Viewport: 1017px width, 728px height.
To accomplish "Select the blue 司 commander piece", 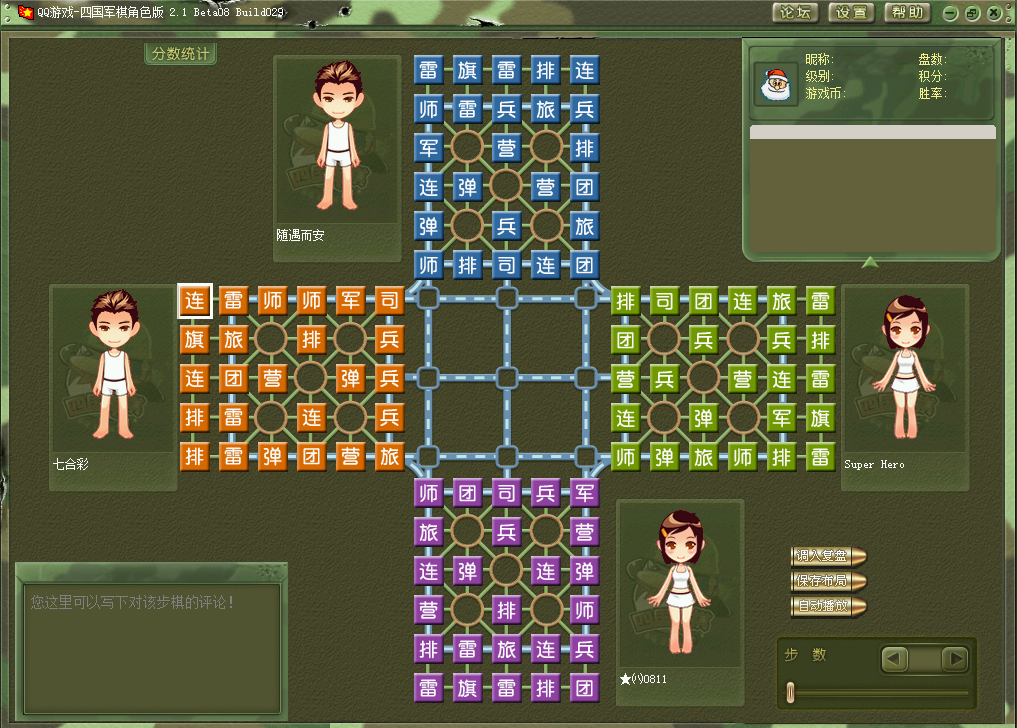I will pyautogui.click(x=506, y=265).
